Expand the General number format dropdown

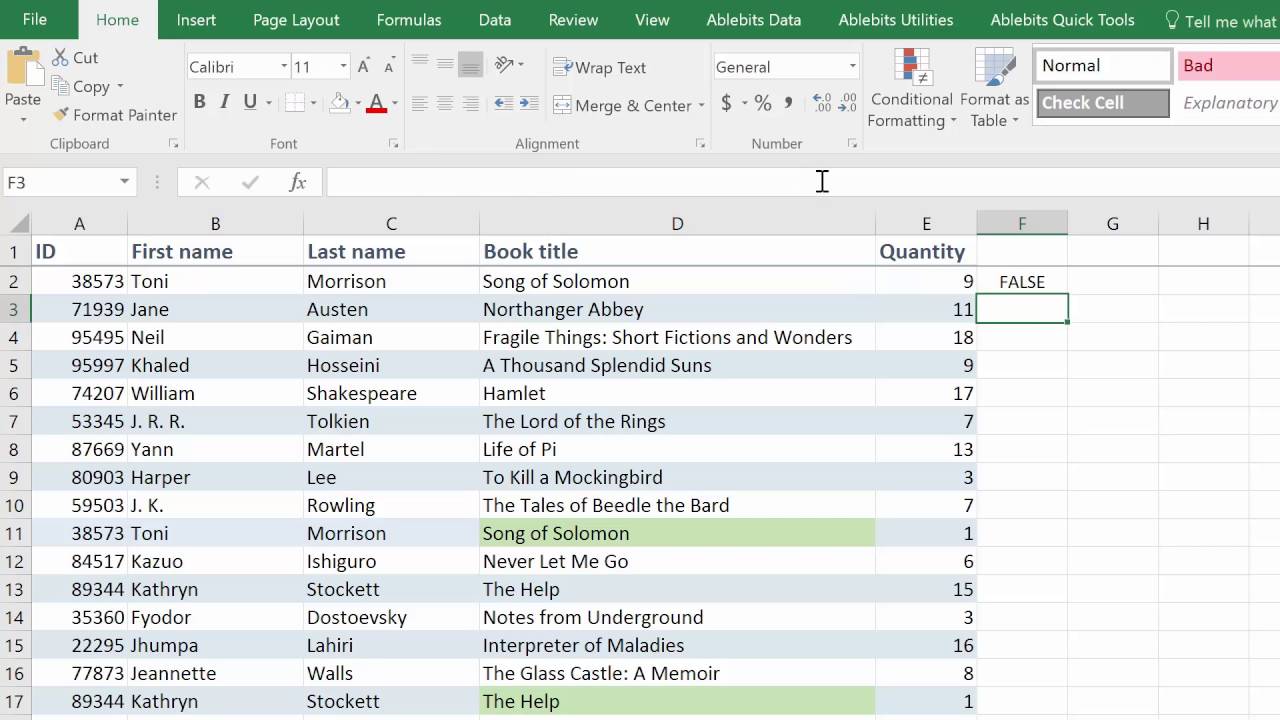coord(852,67)
